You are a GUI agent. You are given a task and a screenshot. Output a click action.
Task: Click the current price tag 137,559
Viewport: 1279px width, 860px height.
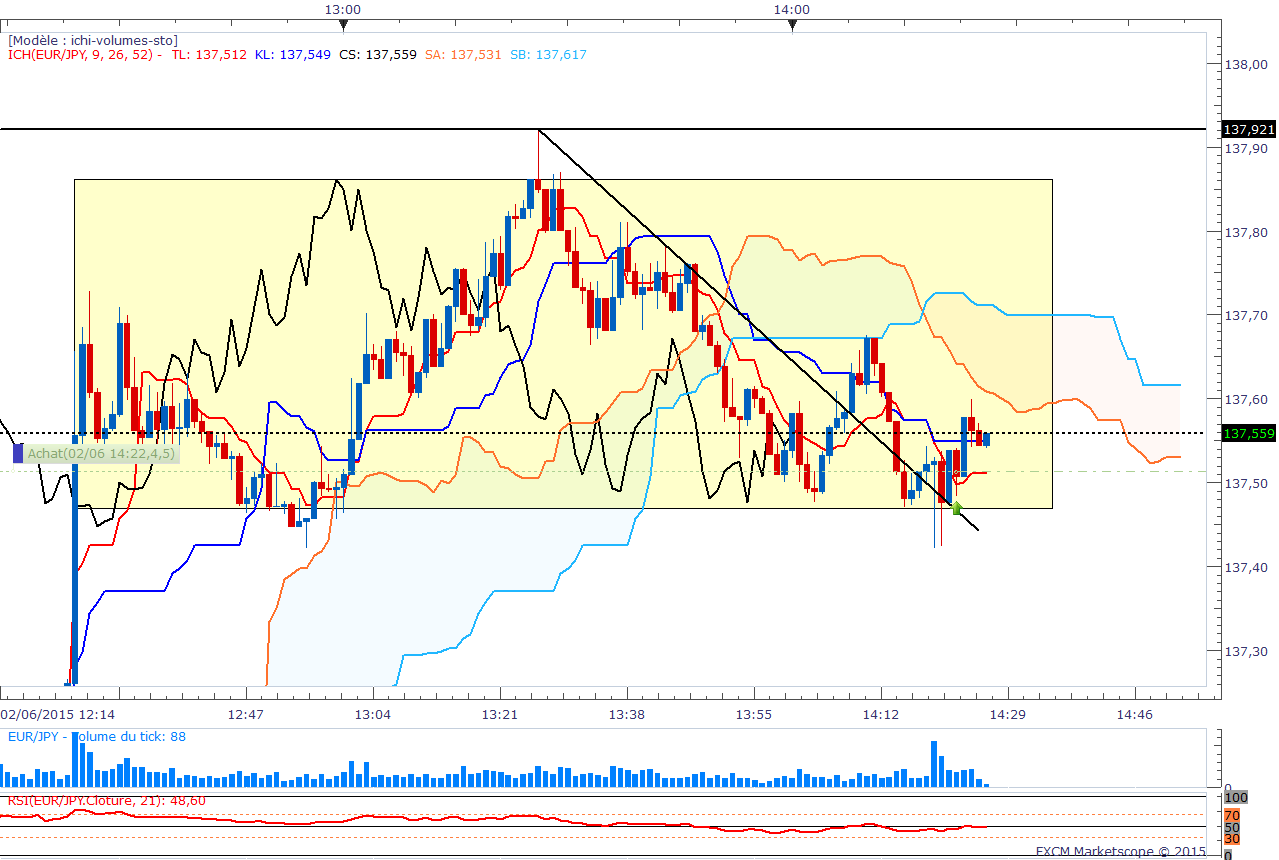[1248, 434]
